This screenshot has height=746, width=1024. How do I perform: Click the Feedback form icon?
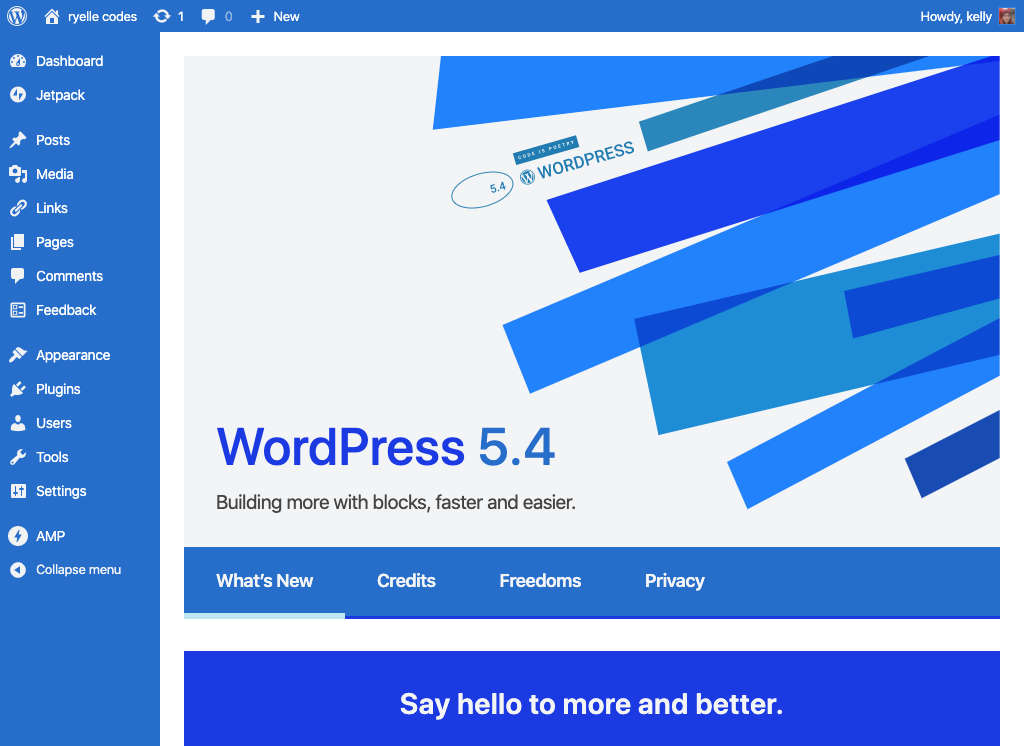coord(18,310)
